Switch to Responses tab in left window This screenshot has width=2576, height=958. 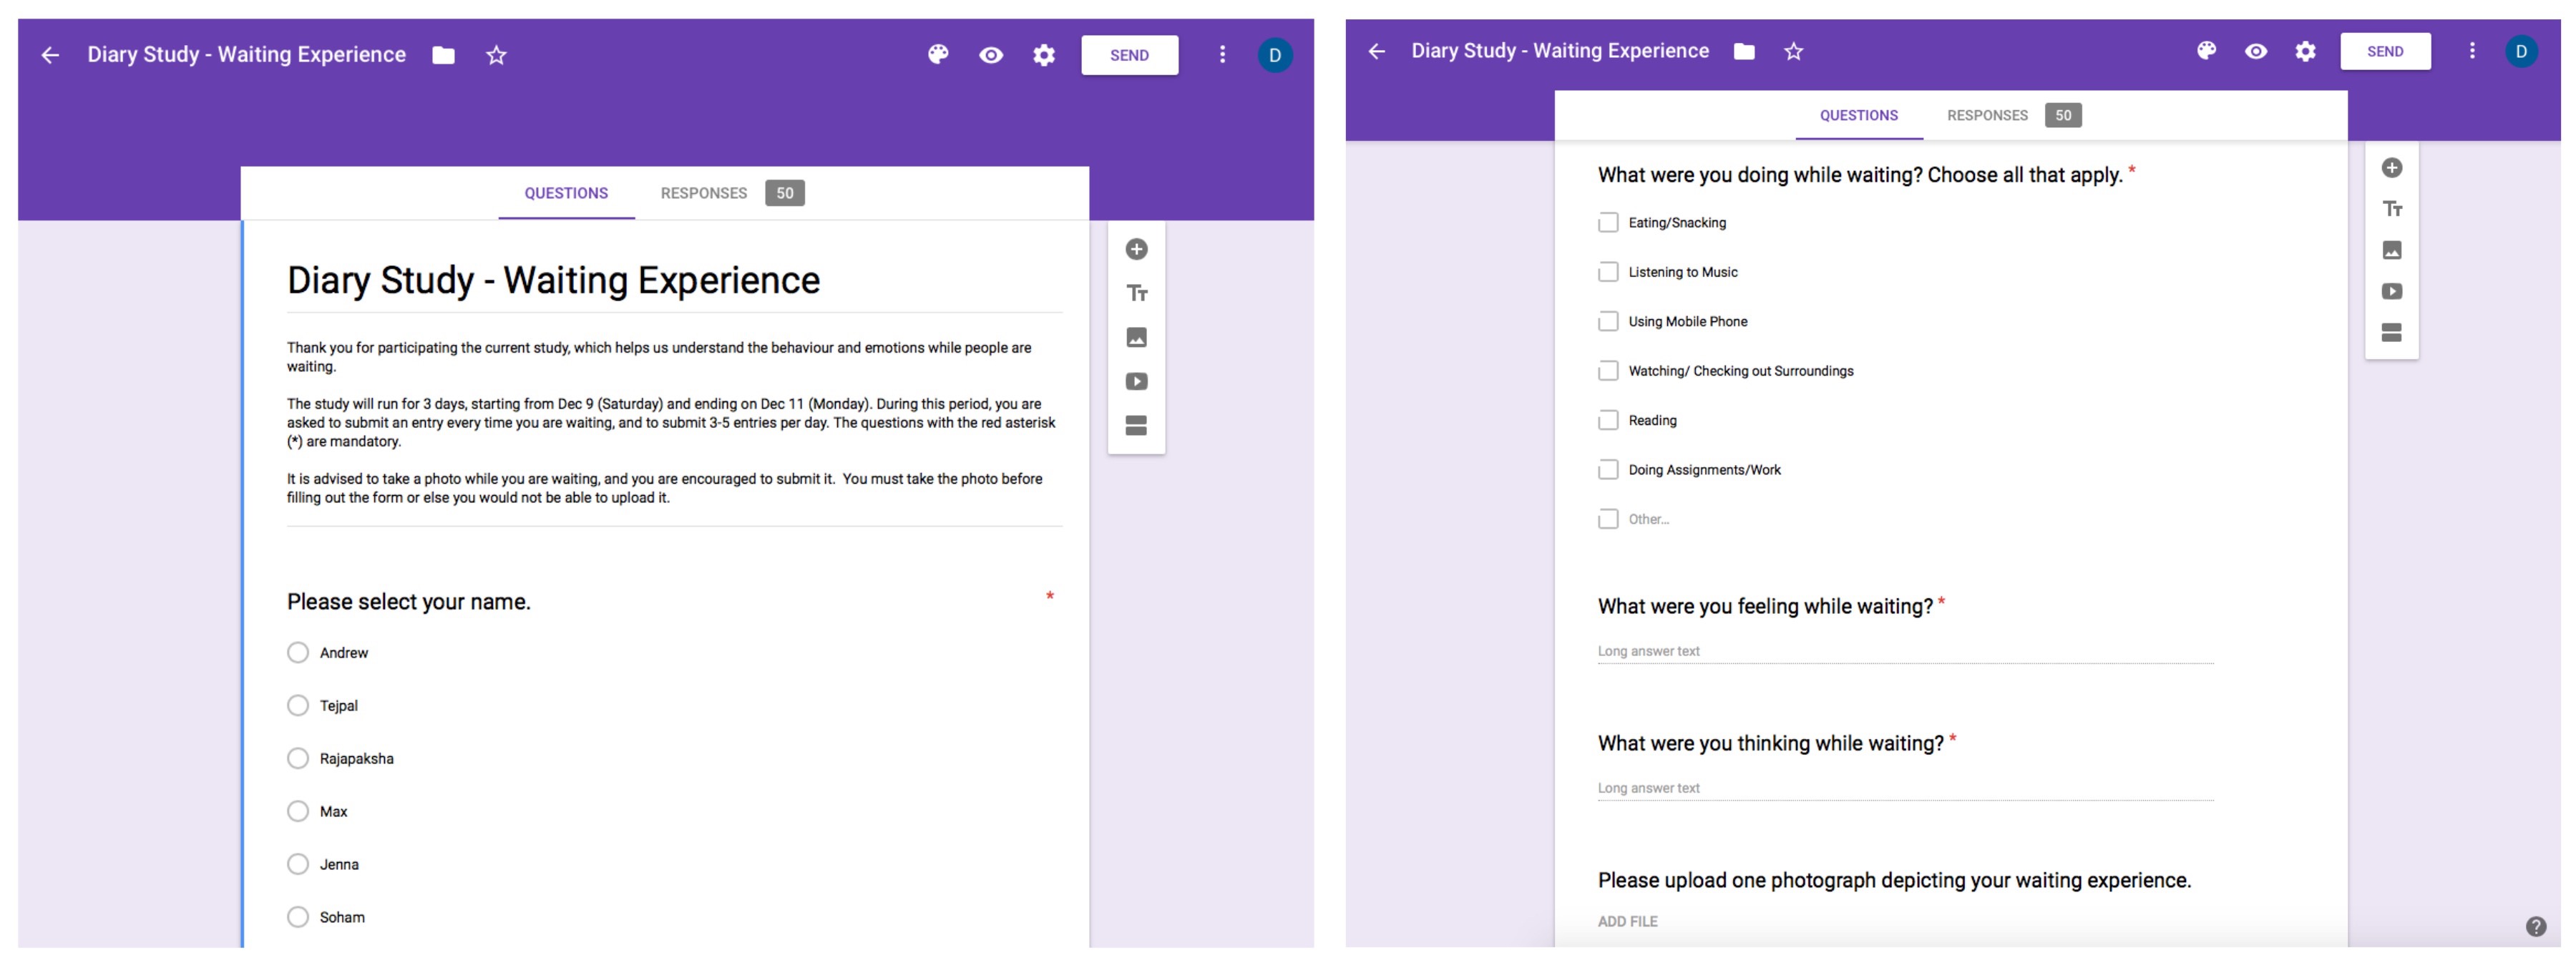coord(731,194)
